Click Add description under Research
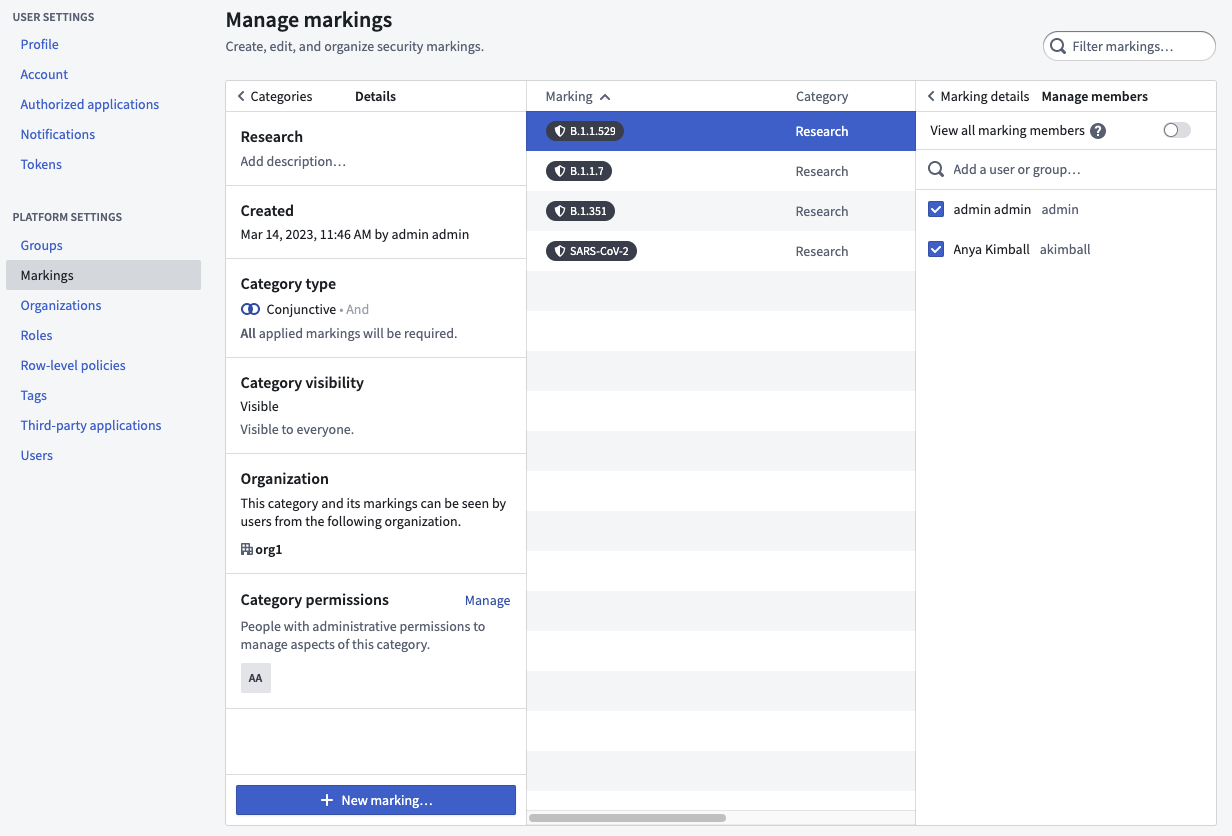 (x=293, y=161)
